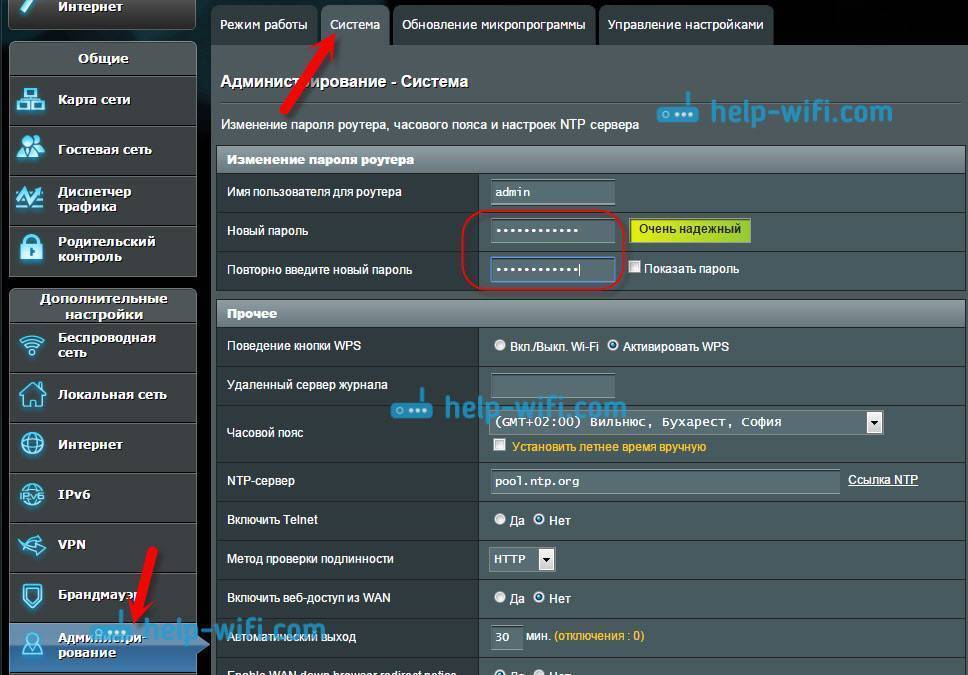Open the VPN sidebar icon
The height and width of the screenshot is (675, 968).
pyautogui.click(x=32, y=544)
